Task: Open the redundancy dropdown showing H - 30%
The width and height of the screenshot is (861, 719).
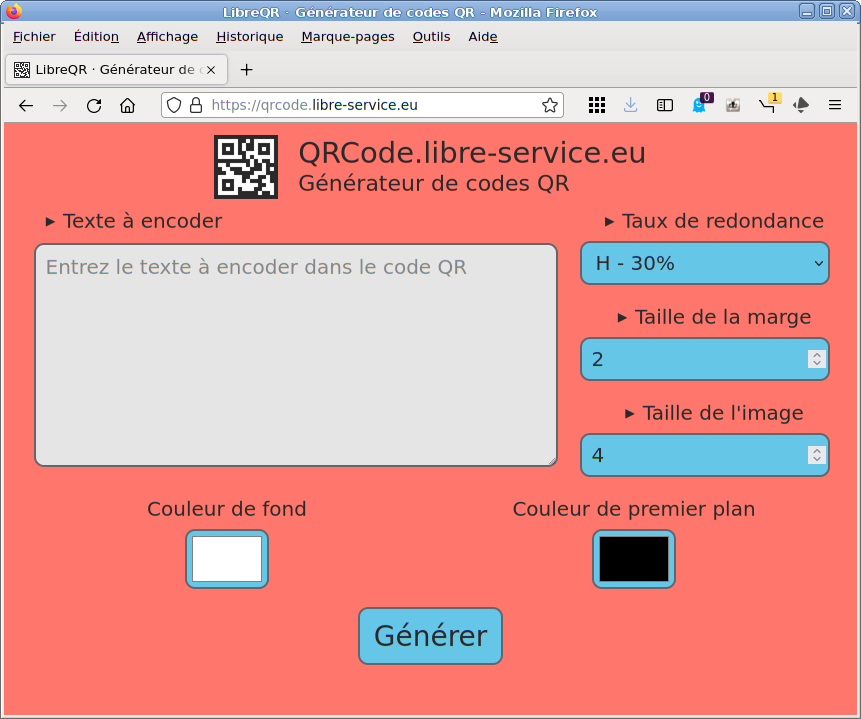Action: 705,264
